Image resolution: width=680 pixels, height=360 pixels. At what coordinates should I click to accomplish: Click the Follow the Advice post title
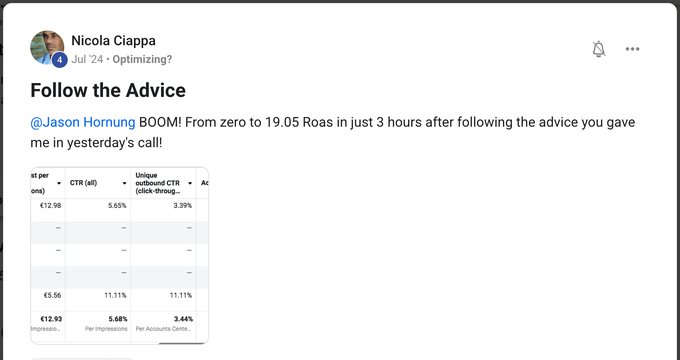point(108,90)
